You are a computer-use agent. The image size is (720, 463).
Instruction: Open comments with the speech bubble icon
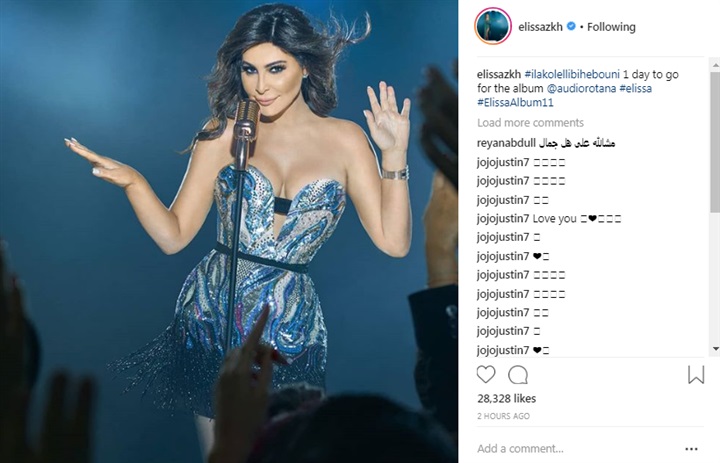click(x=518, y=375)
